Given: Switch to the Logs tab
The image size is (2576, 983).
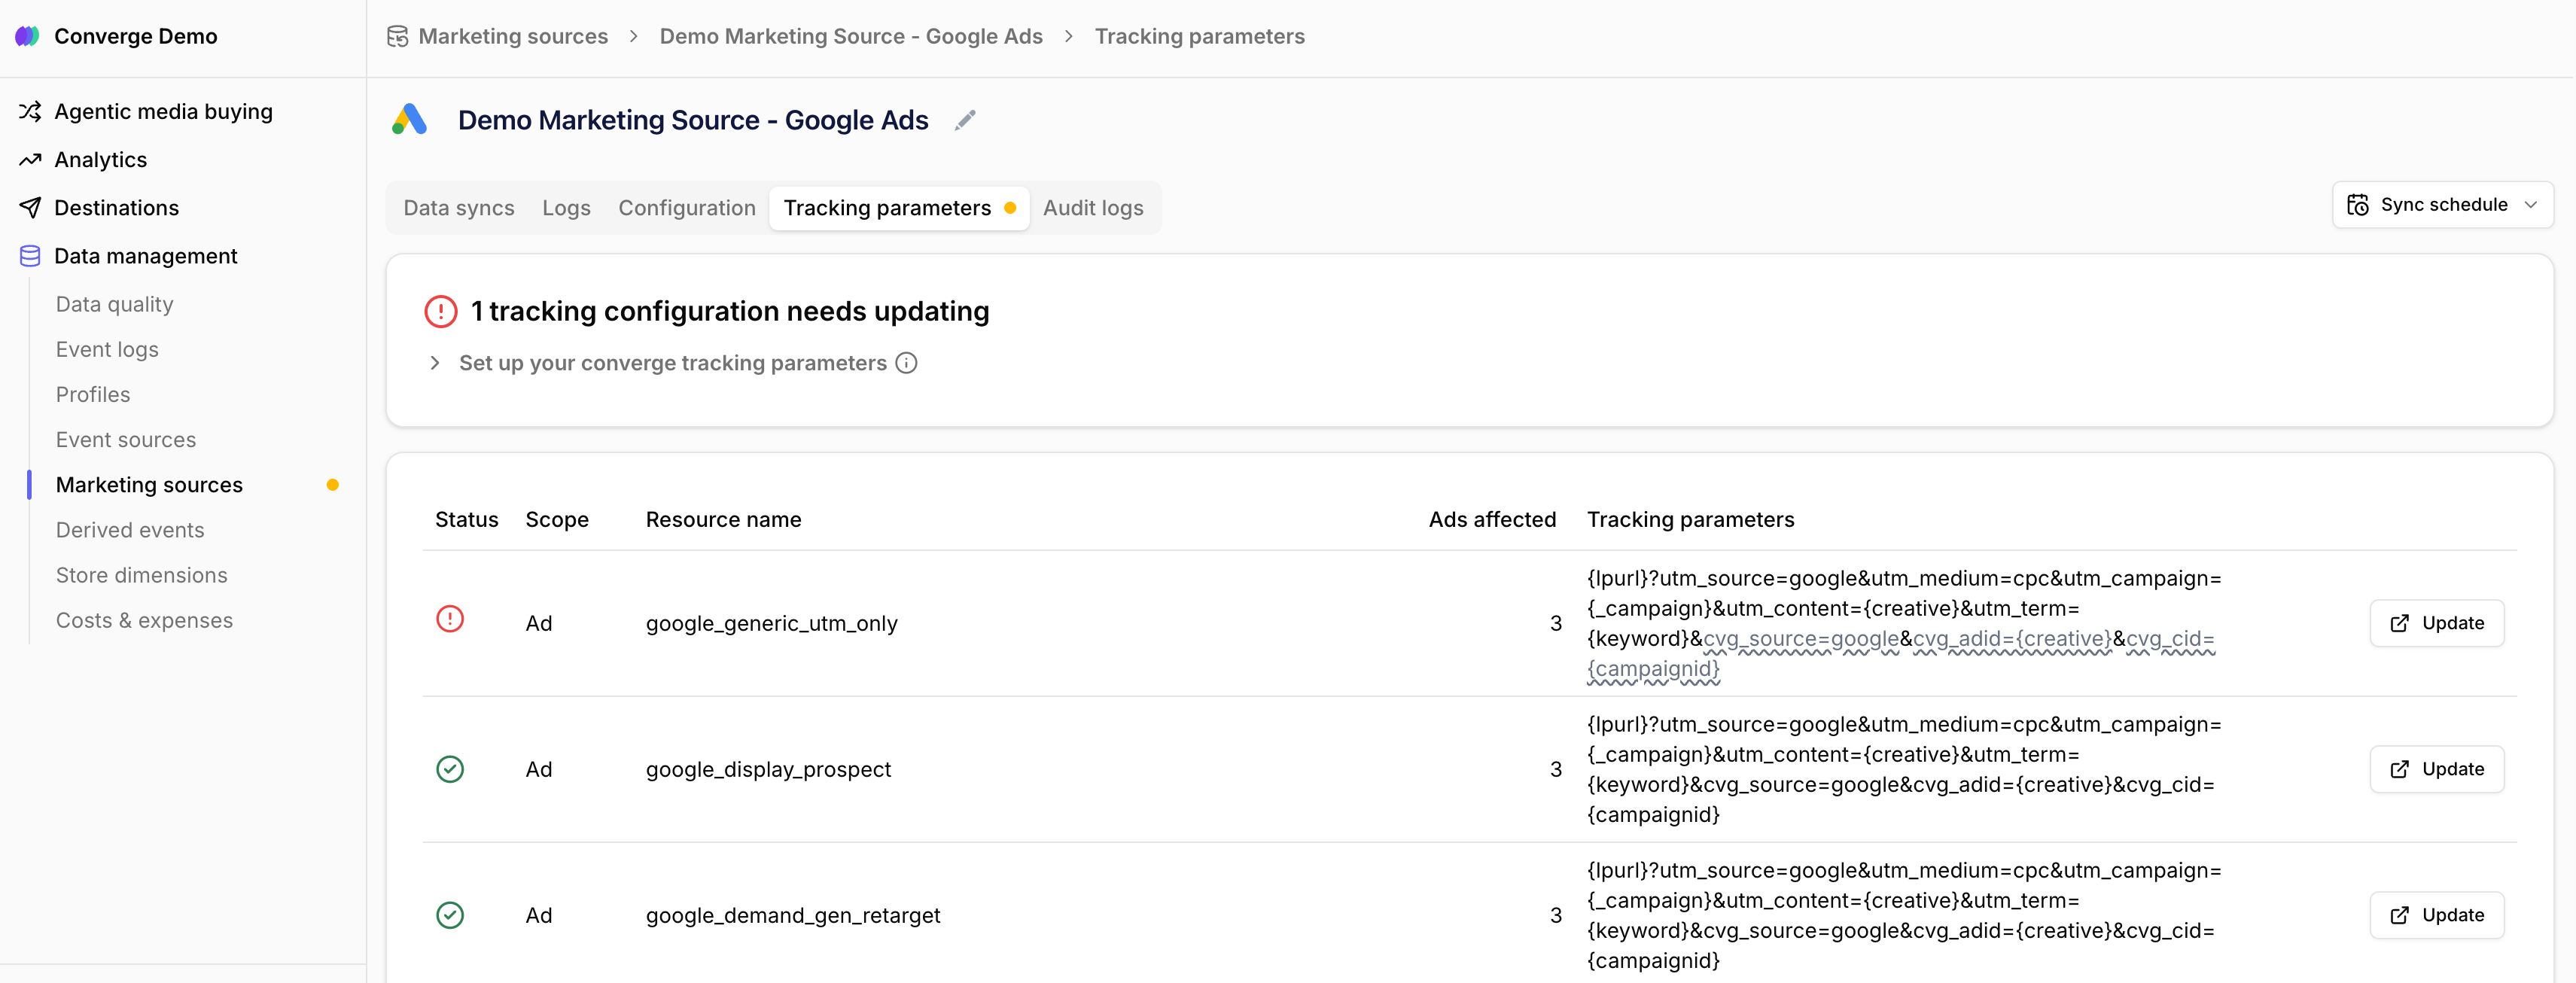Looking at the screenshot, I should tap(566, 208).
